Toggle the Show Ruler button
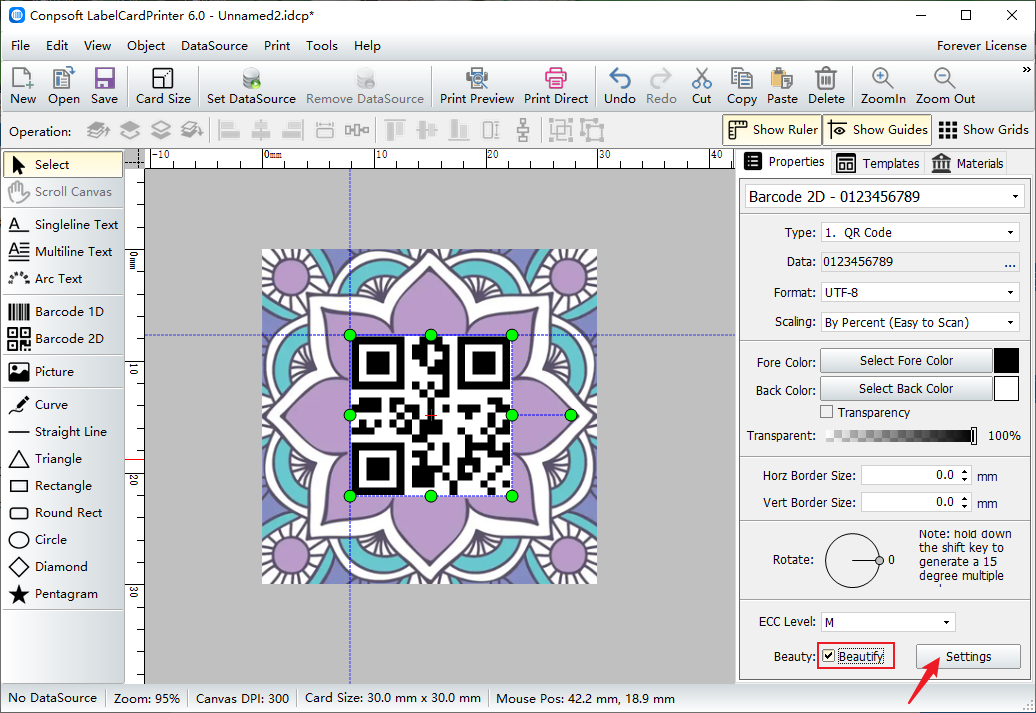Screen dimensions: 1036x713 pyautogui.click(x=772, y=130)
